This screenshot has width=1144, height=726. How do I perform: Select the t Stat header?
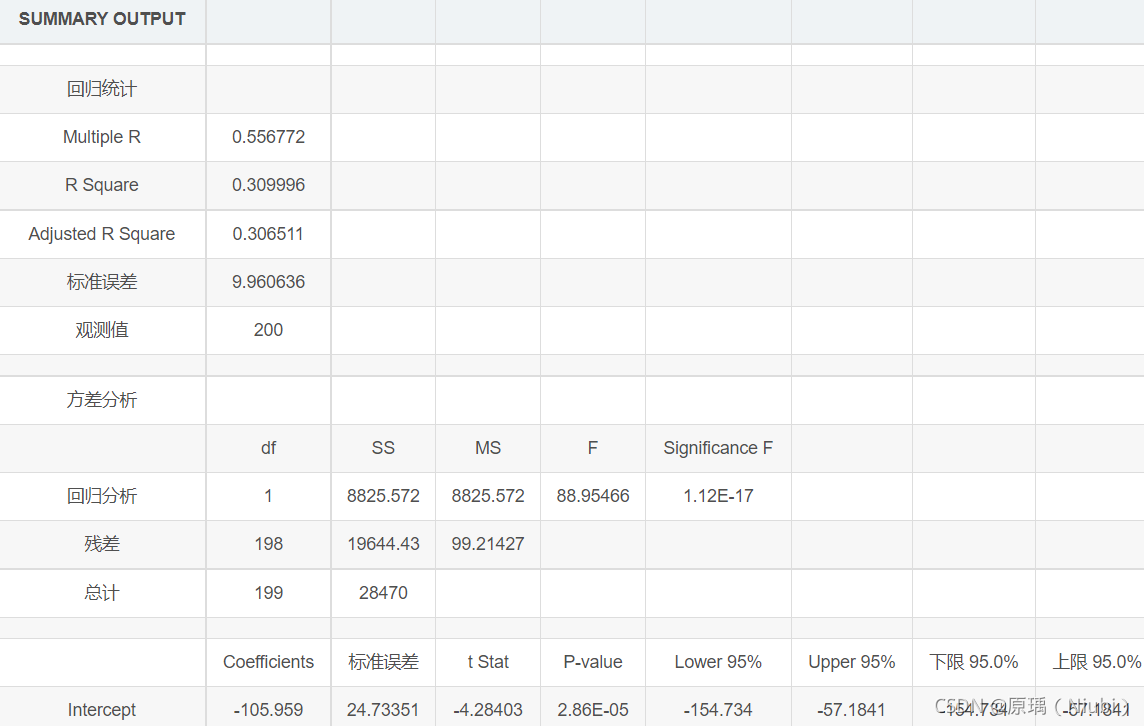pos(488,662)
